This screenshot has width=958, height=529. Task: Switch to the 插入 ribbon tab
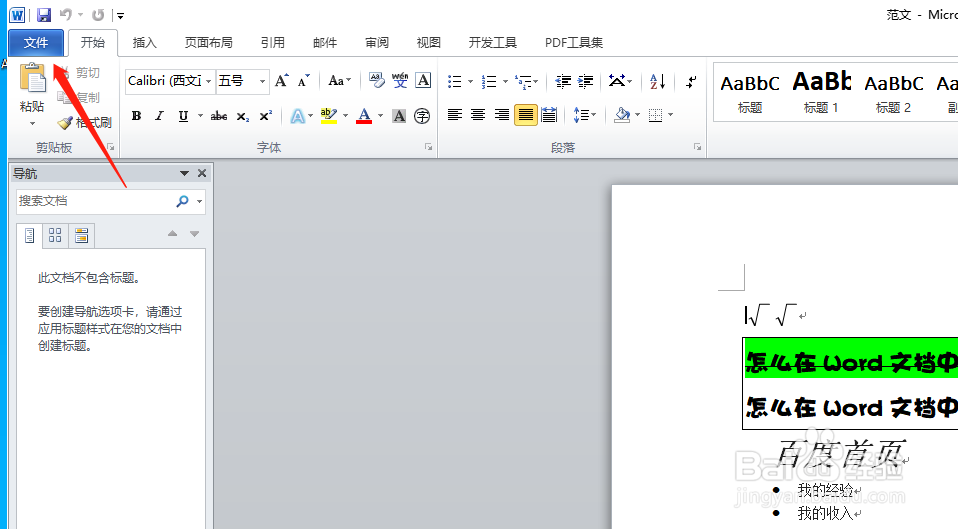coord(145,43)
